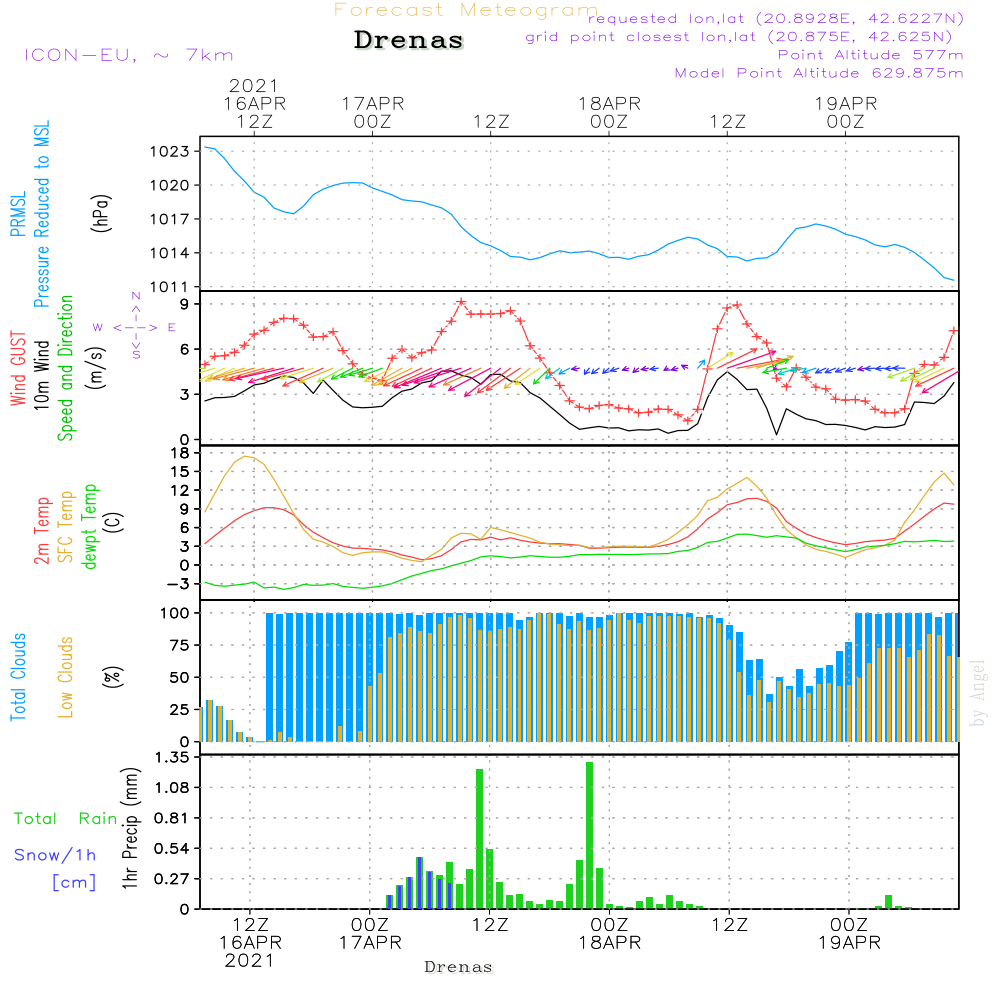Click the 1023 pressure axis value
1000x1000 pixels.
click(x=169, y=152)
